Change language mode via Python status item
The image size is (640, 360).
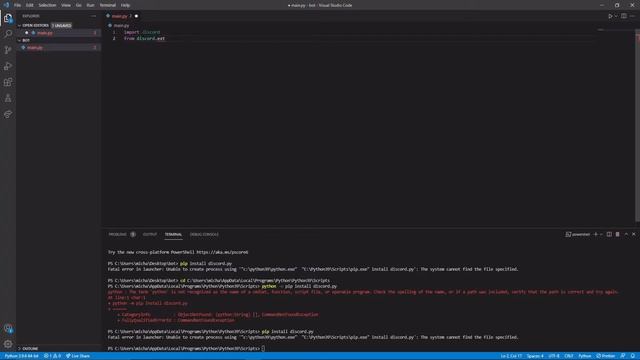pyautogui.click(x=584, y=356)
